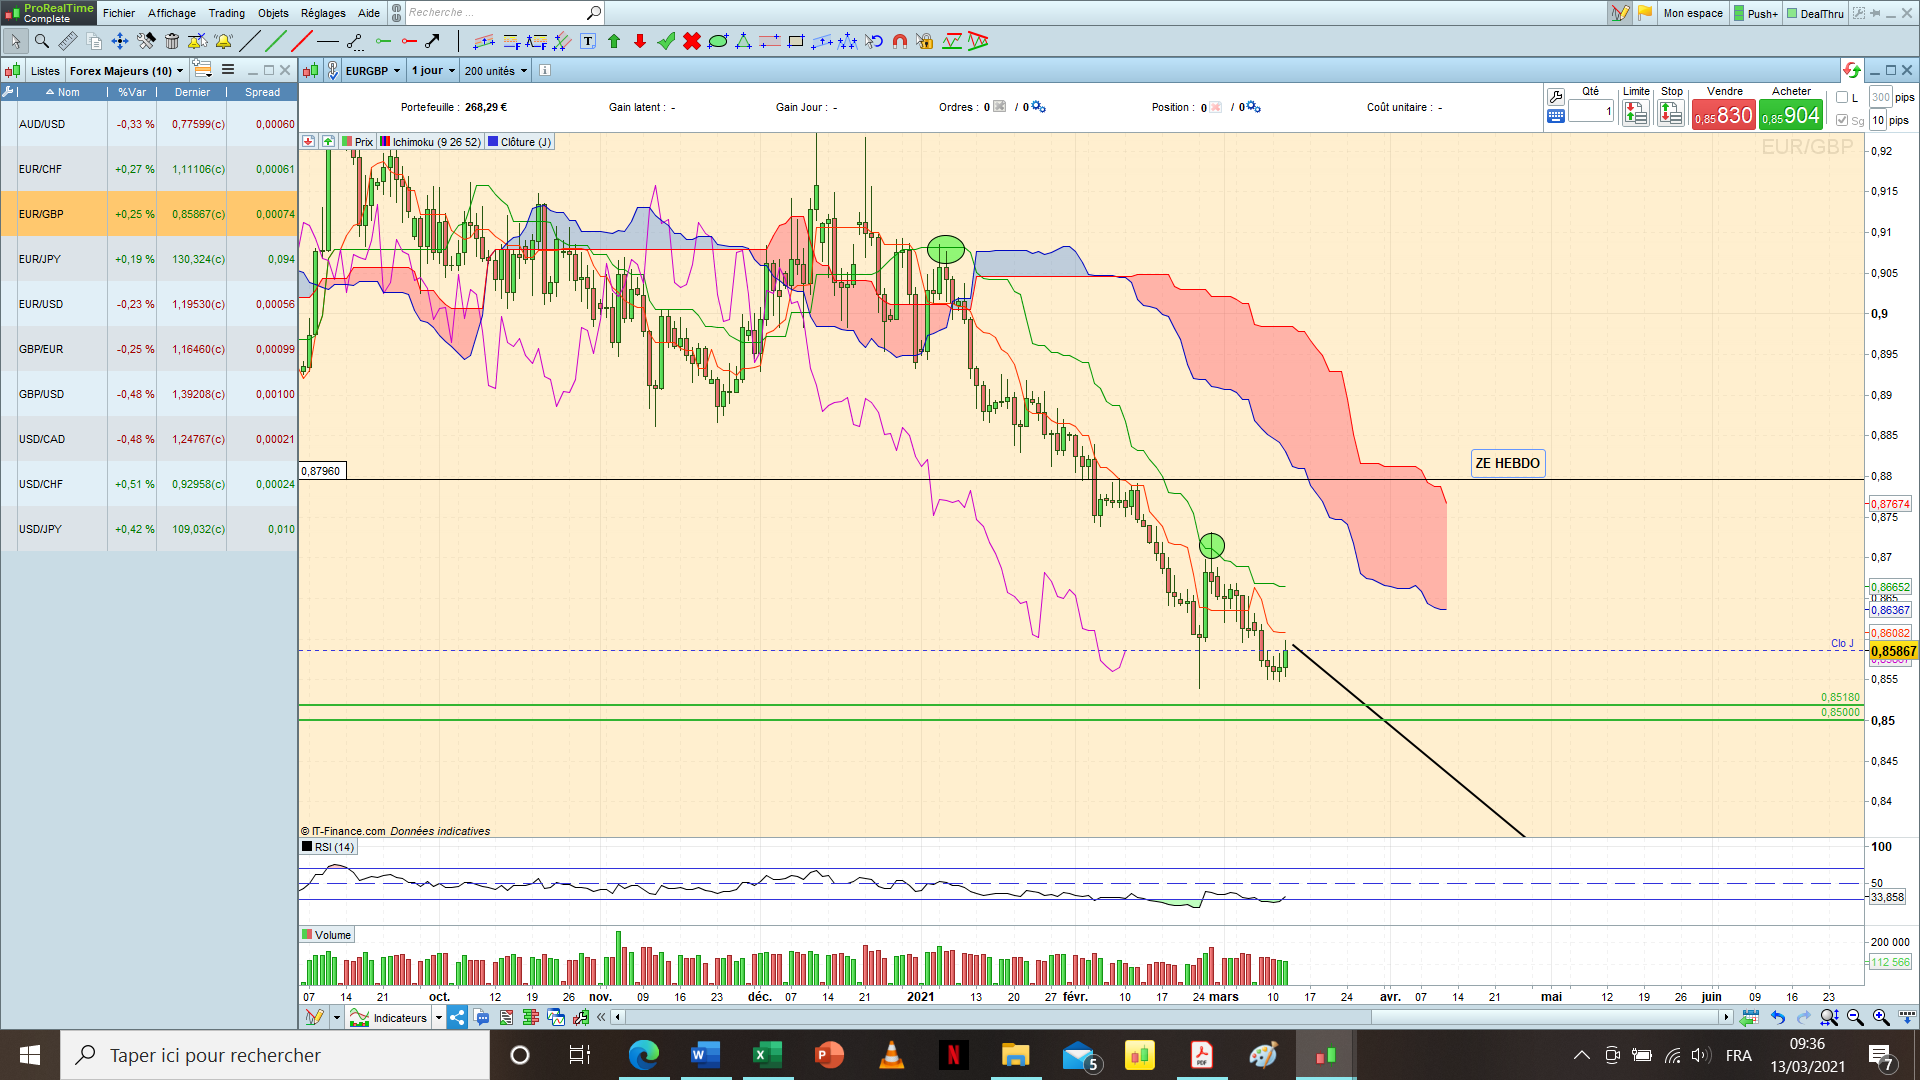Open the Réglages menu
Image resolution: width=1920 pixels, height=1080 pixels.
[x=323, y=13]
